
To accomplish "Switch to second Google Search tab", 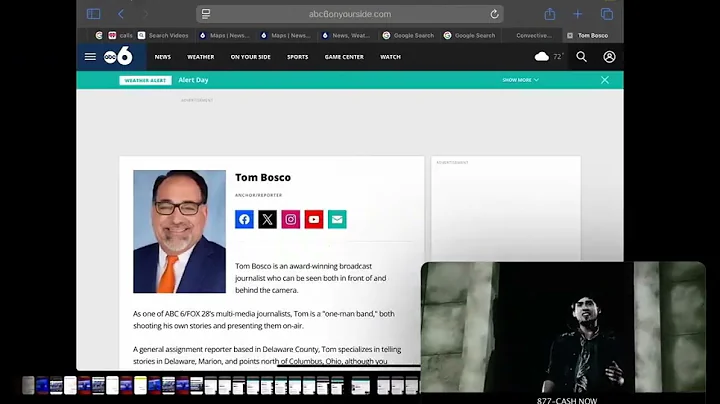I will [469, 35].
